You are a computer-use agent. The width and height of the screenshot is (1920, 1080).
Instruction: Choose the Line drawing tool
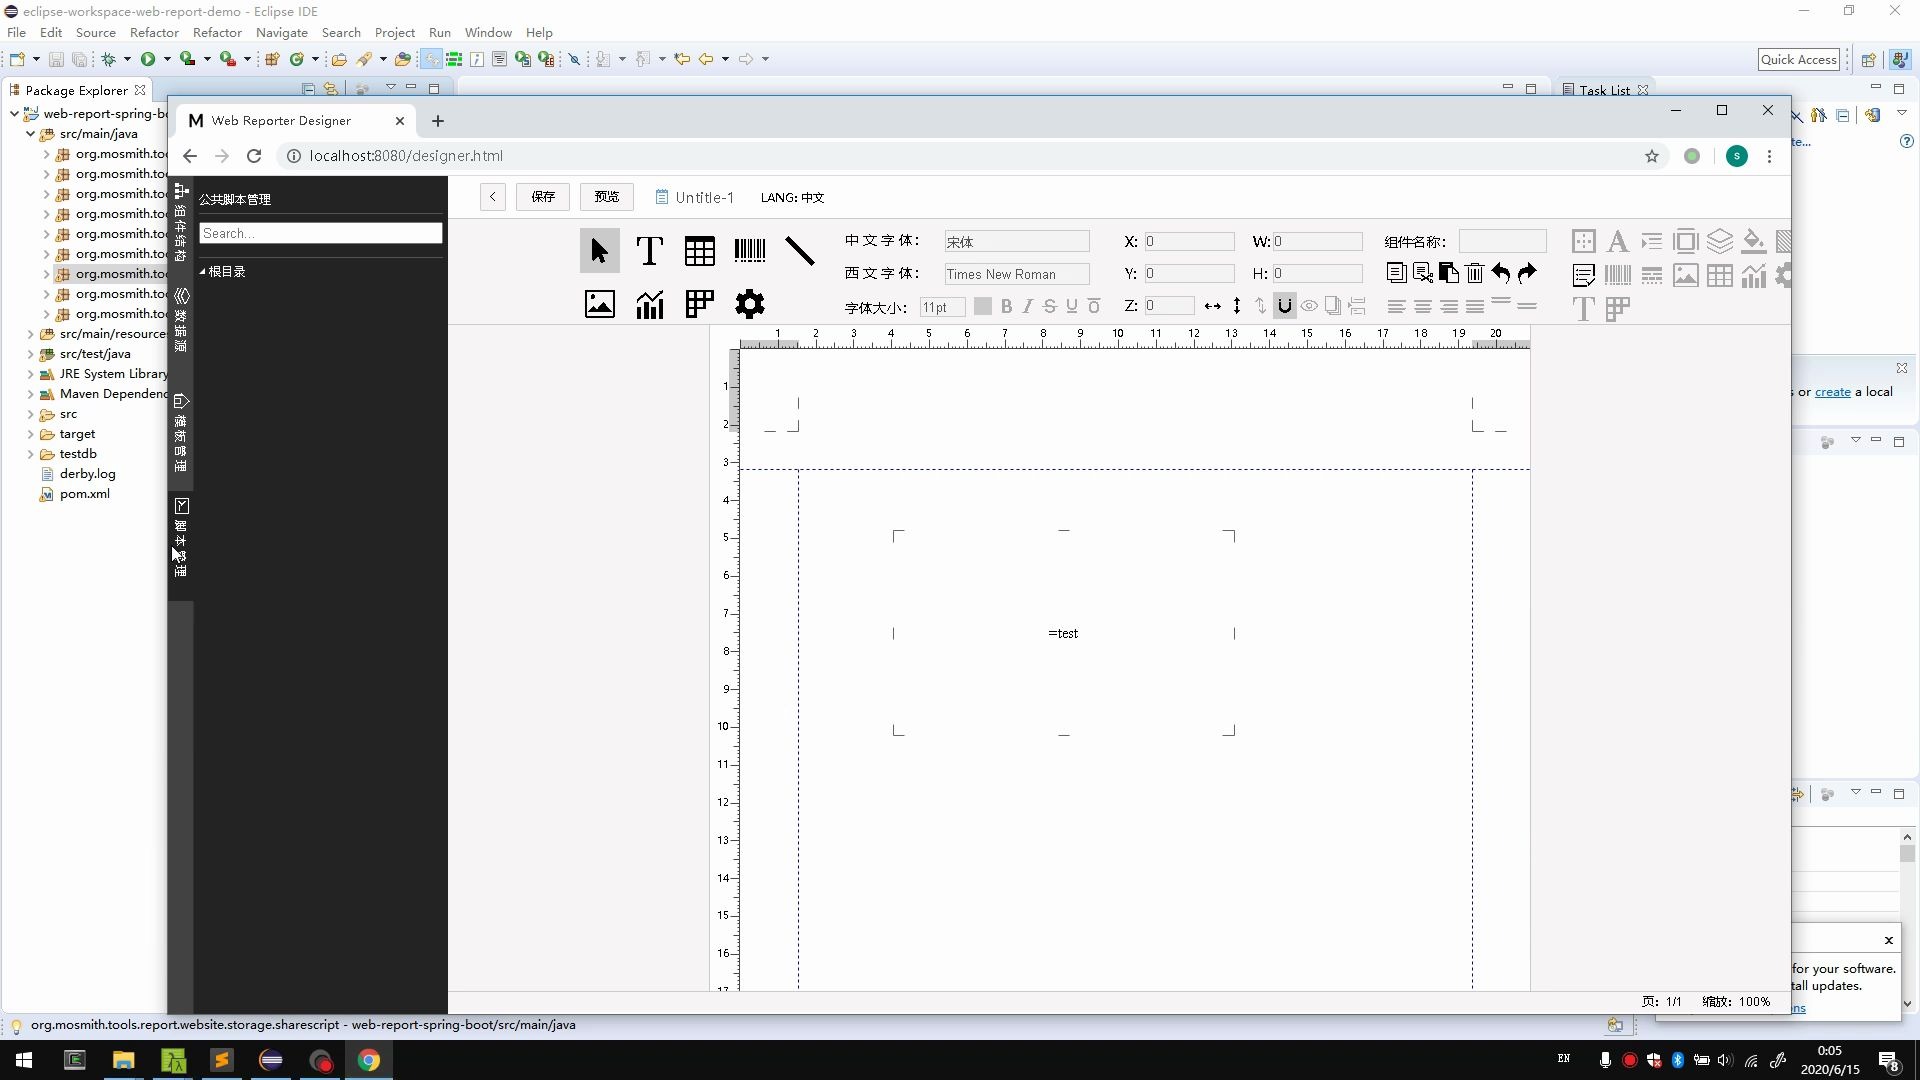point(799,251)
